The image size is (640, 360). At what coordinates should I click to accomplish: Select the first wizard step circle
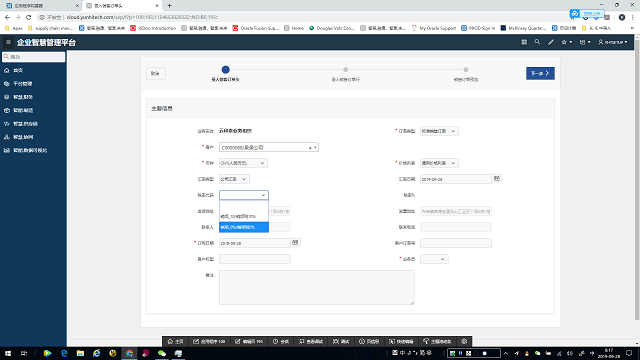pos(225,69)
